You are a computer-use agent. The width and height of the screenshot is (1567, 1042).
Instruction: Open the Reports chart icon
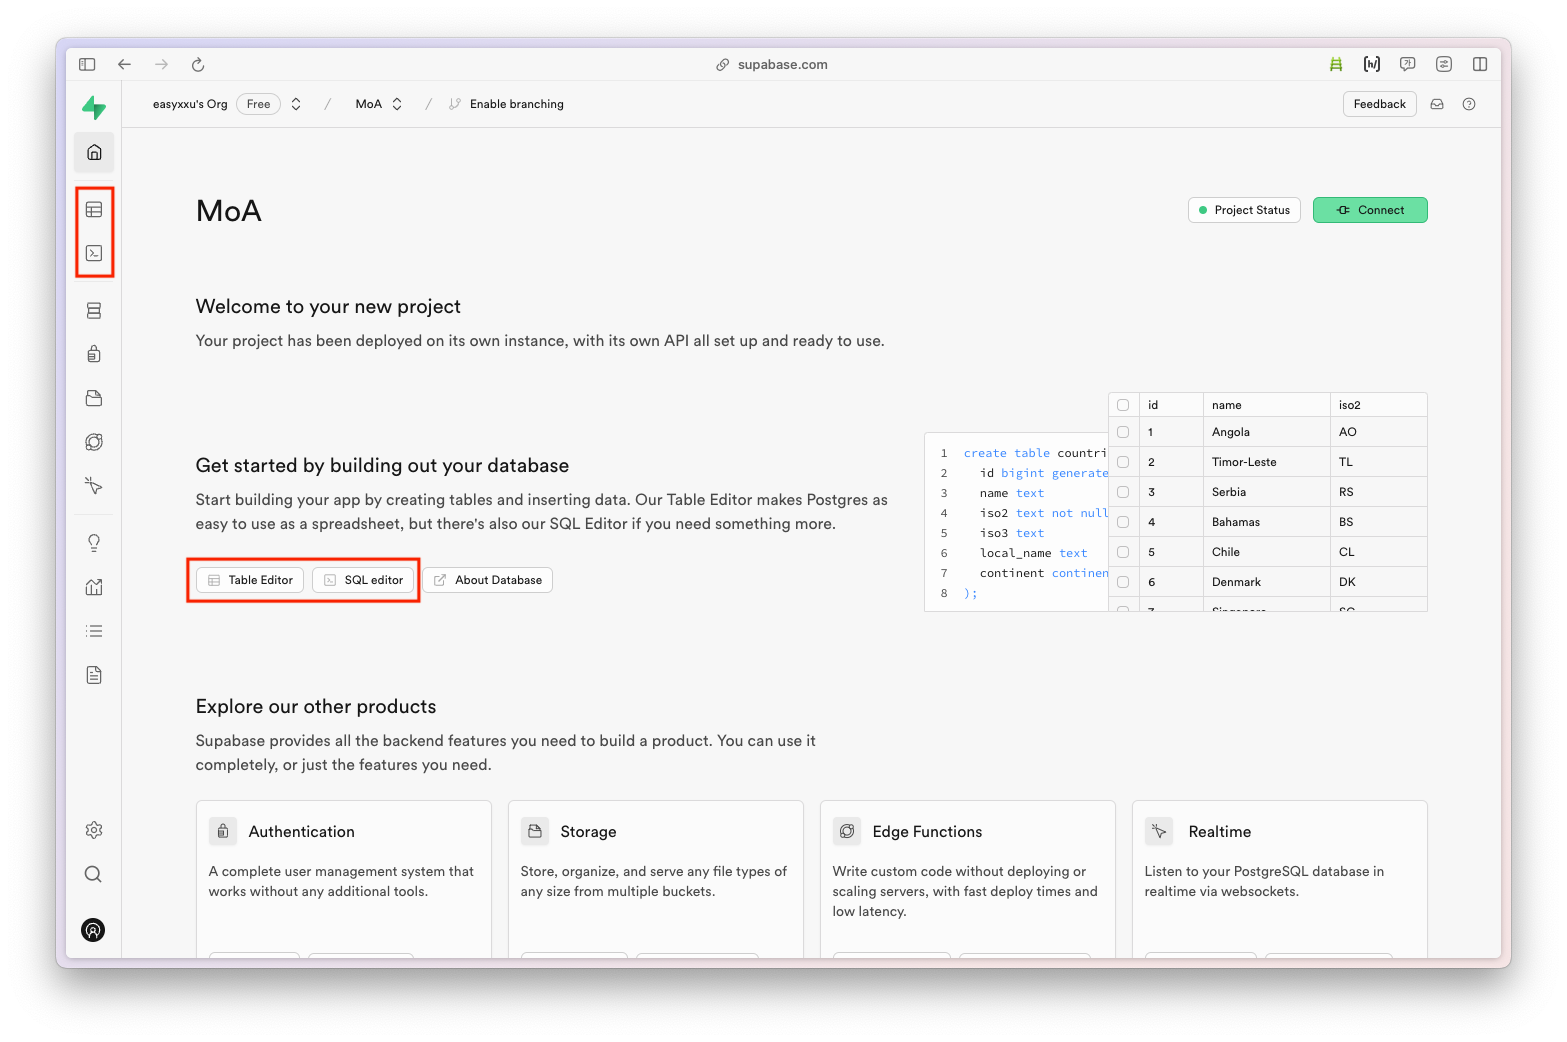click(94, 587)
